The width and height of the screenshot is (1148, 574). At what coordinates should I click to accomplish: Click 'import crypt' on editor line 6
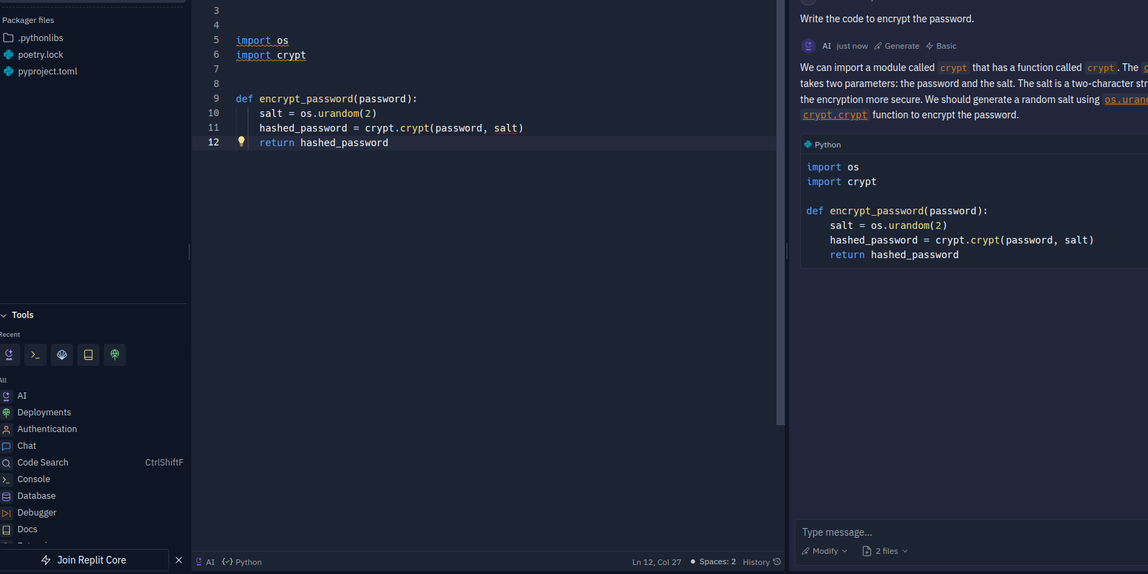(x=271, y=55)
